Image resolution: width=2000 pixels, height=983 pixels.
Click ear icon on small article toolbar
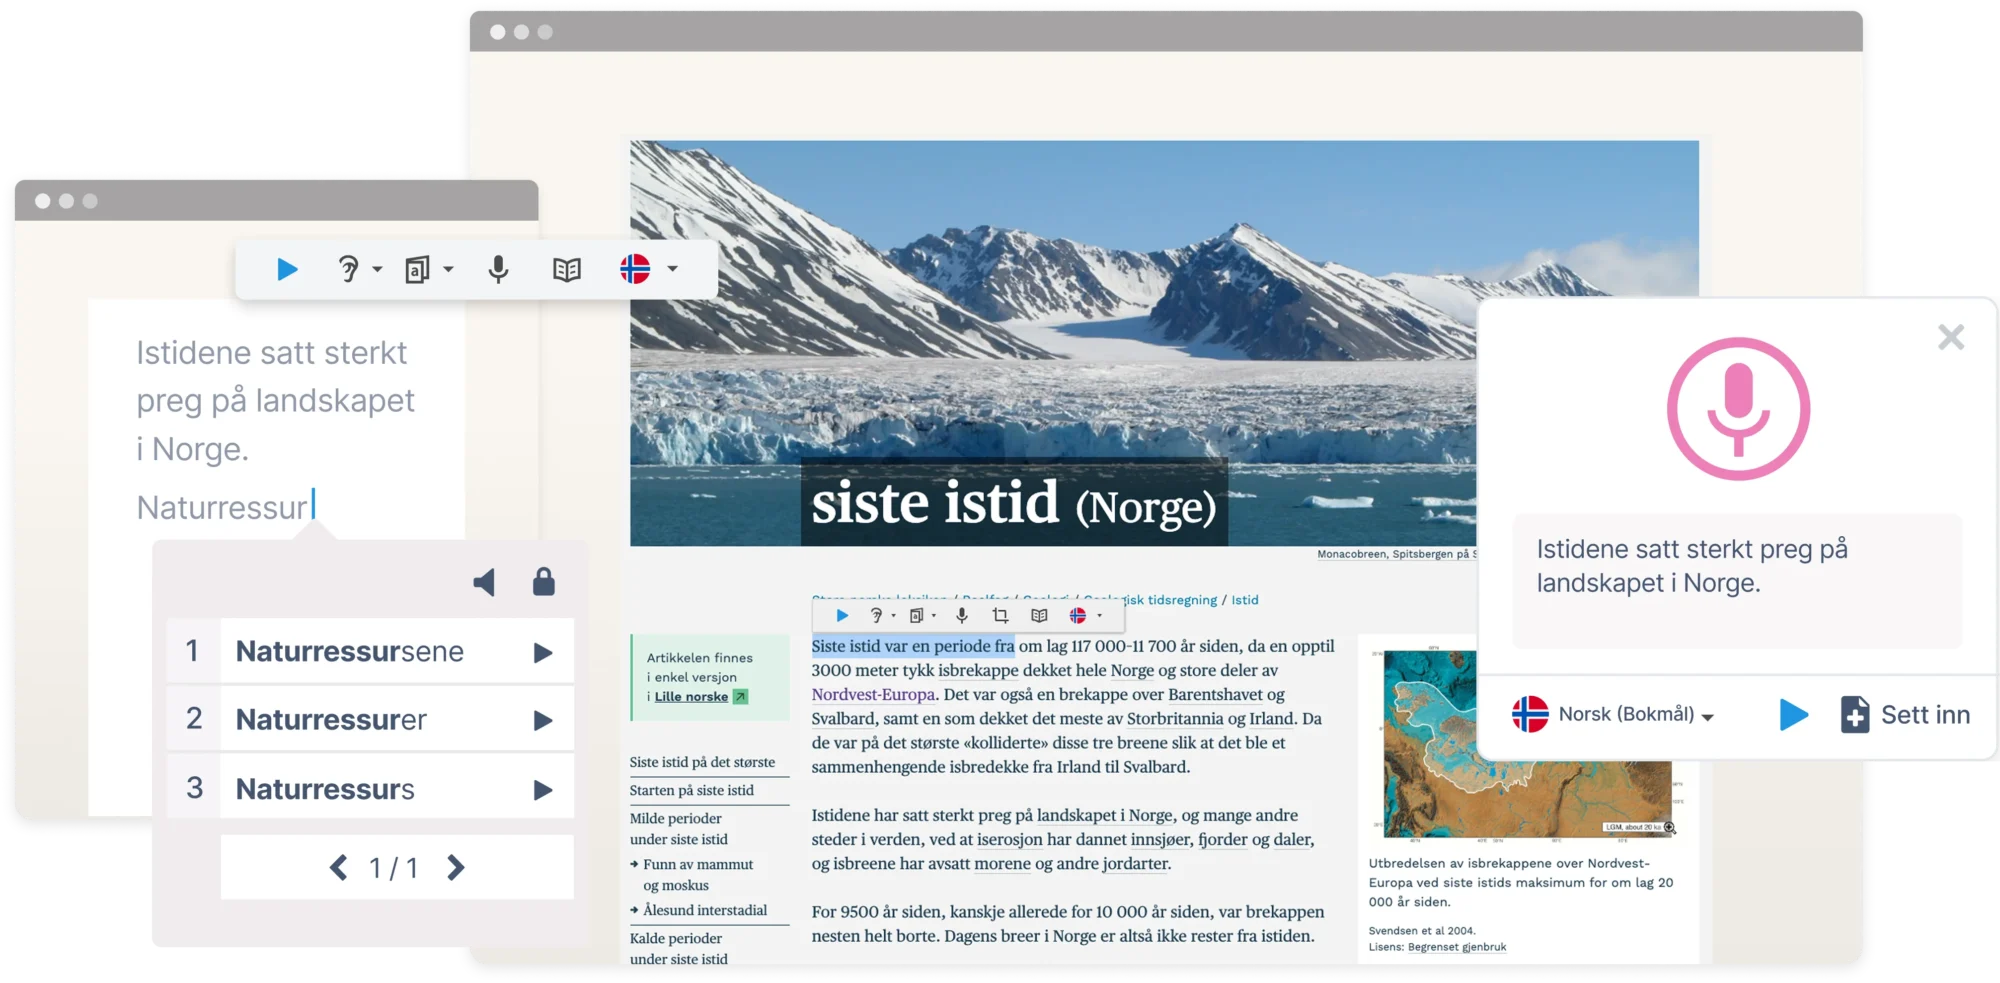point(876,615)
